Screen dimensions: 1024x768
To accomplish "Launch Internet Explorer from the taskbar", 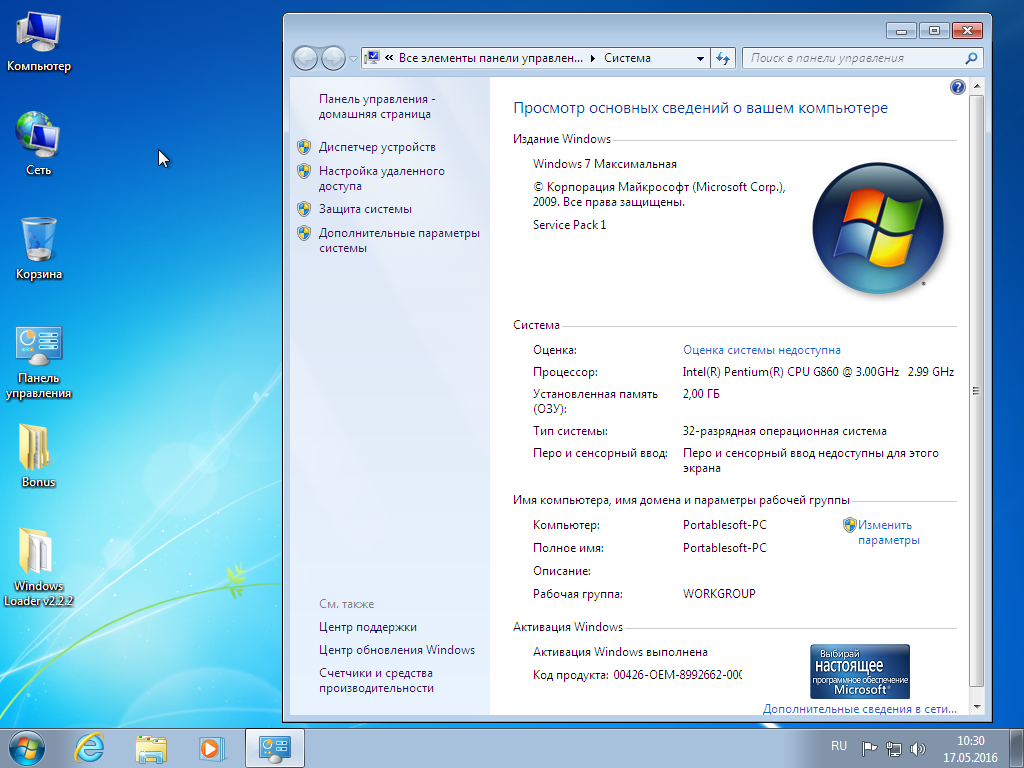I will pos(90,747).
